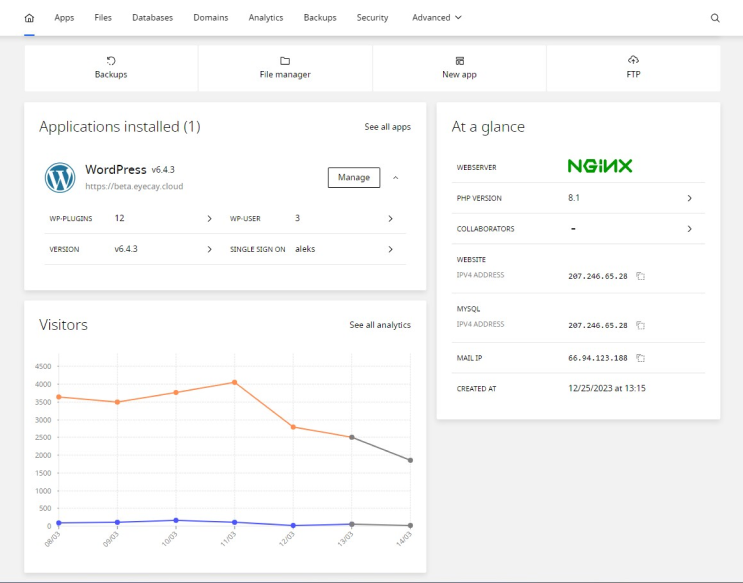This screenshot has width=743, height=583.
Task: Open https://beta.eyecay.cloud site link
Action: pyautogui.click(x=134, y=186)
